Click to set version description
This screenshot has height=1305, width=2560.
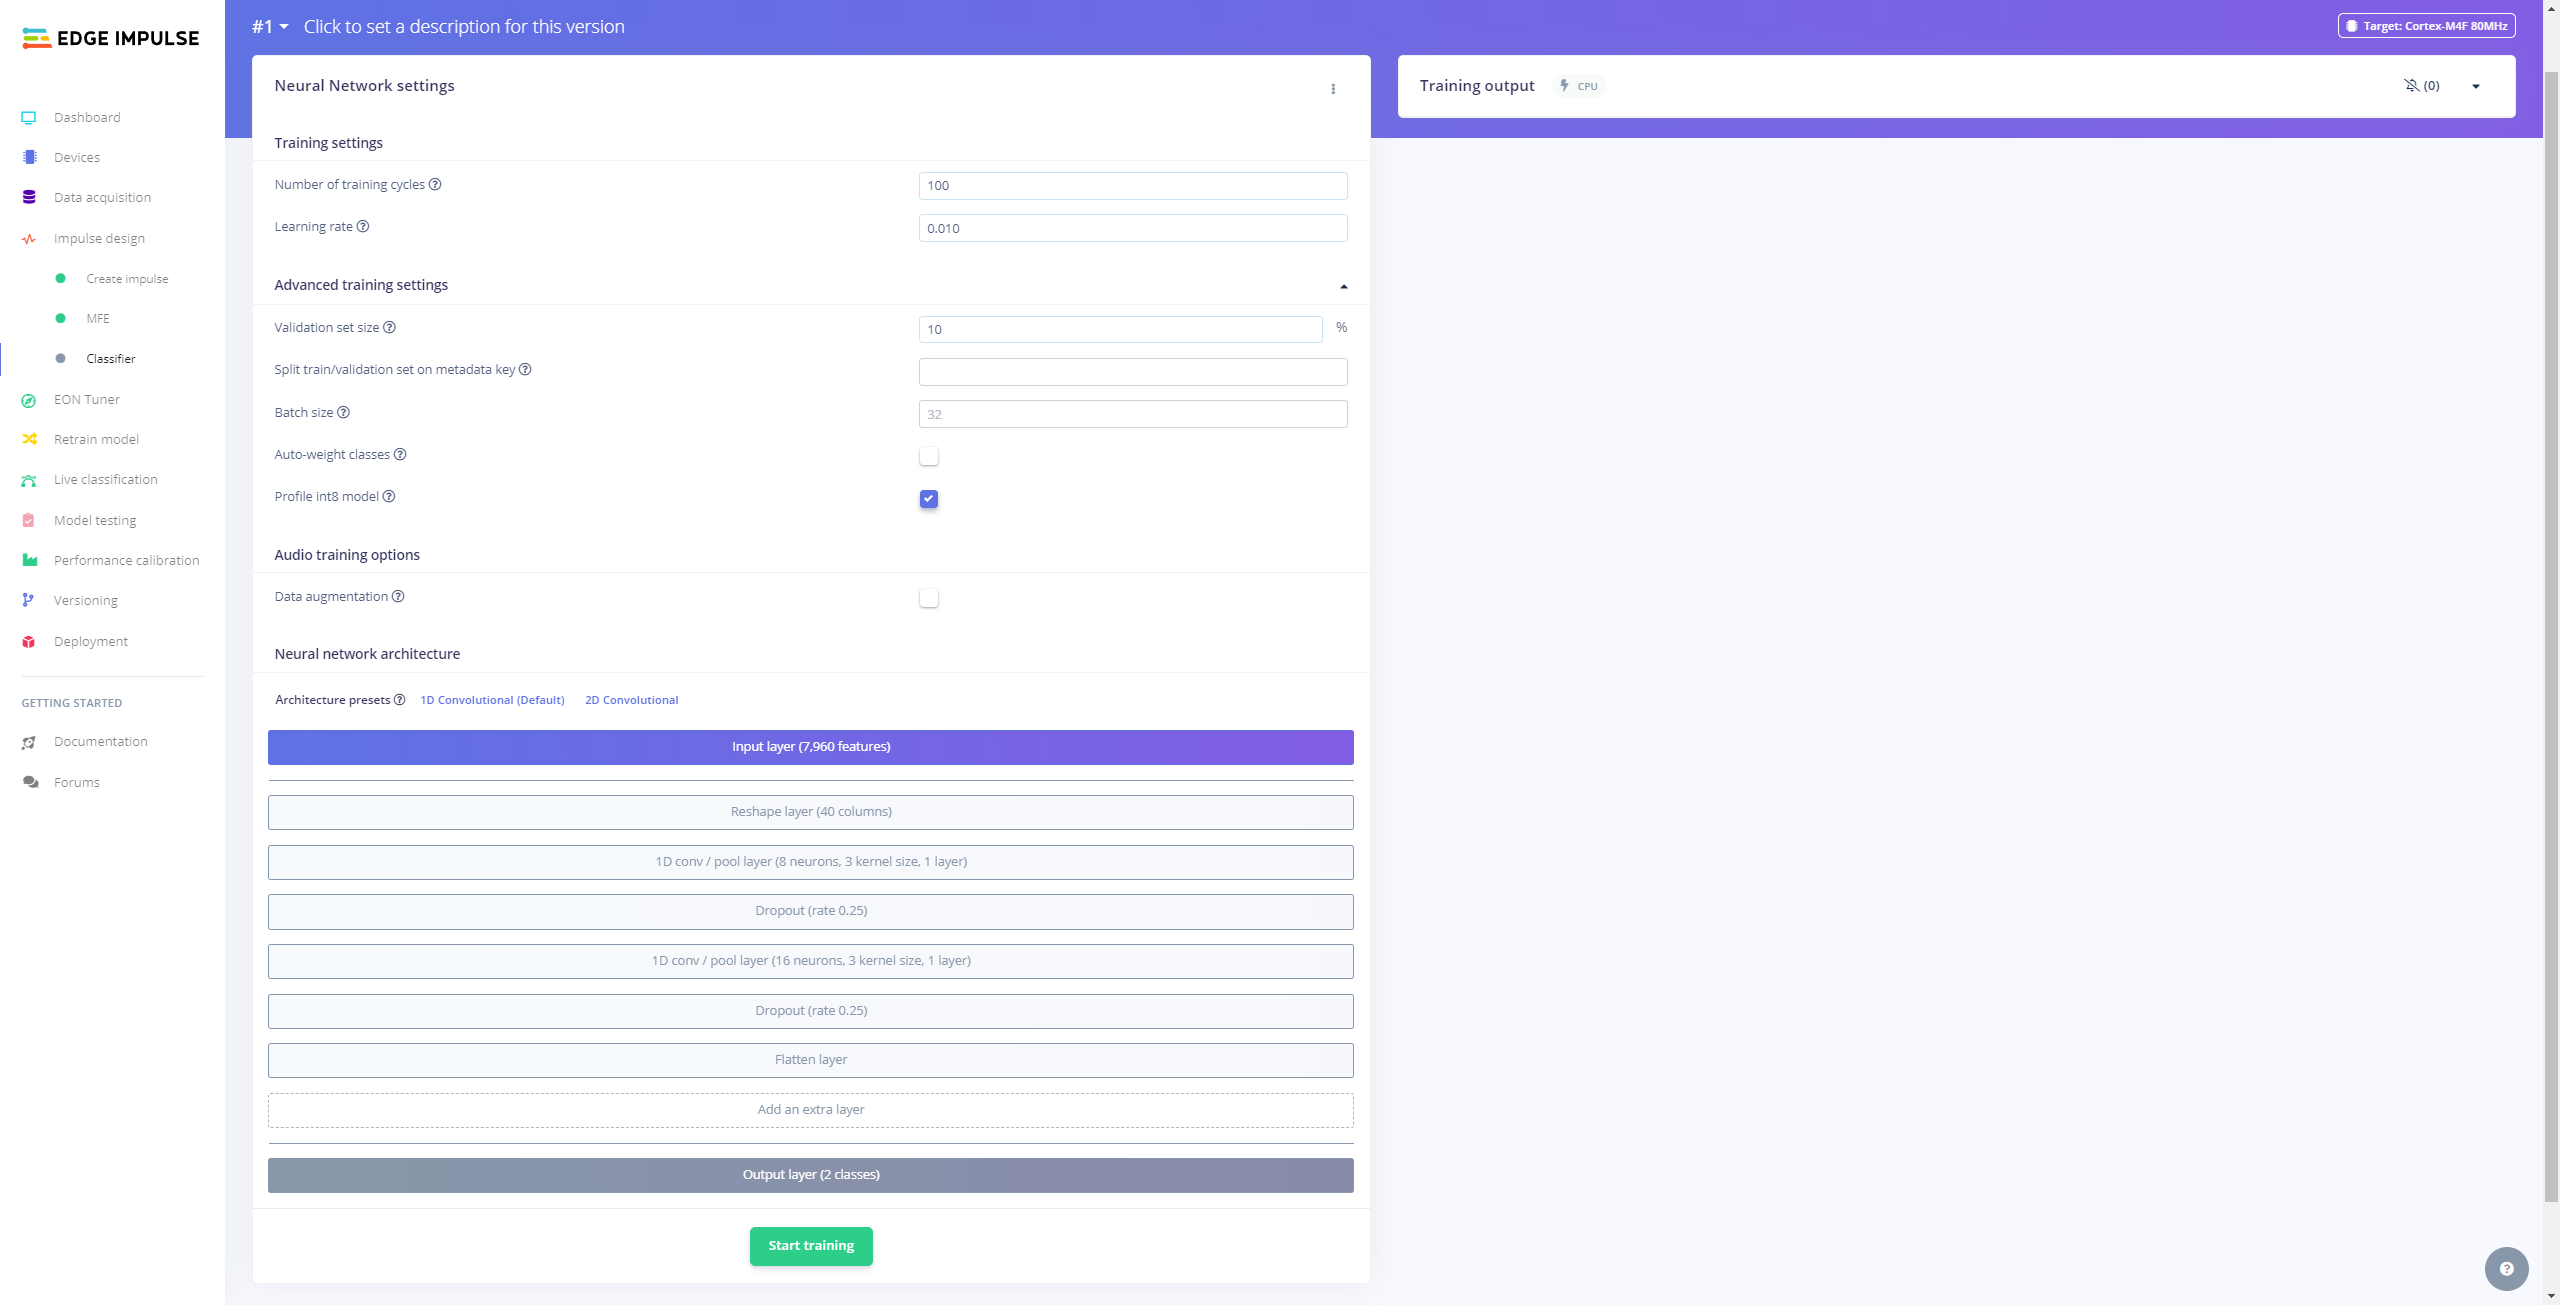[x=464, y=27]
